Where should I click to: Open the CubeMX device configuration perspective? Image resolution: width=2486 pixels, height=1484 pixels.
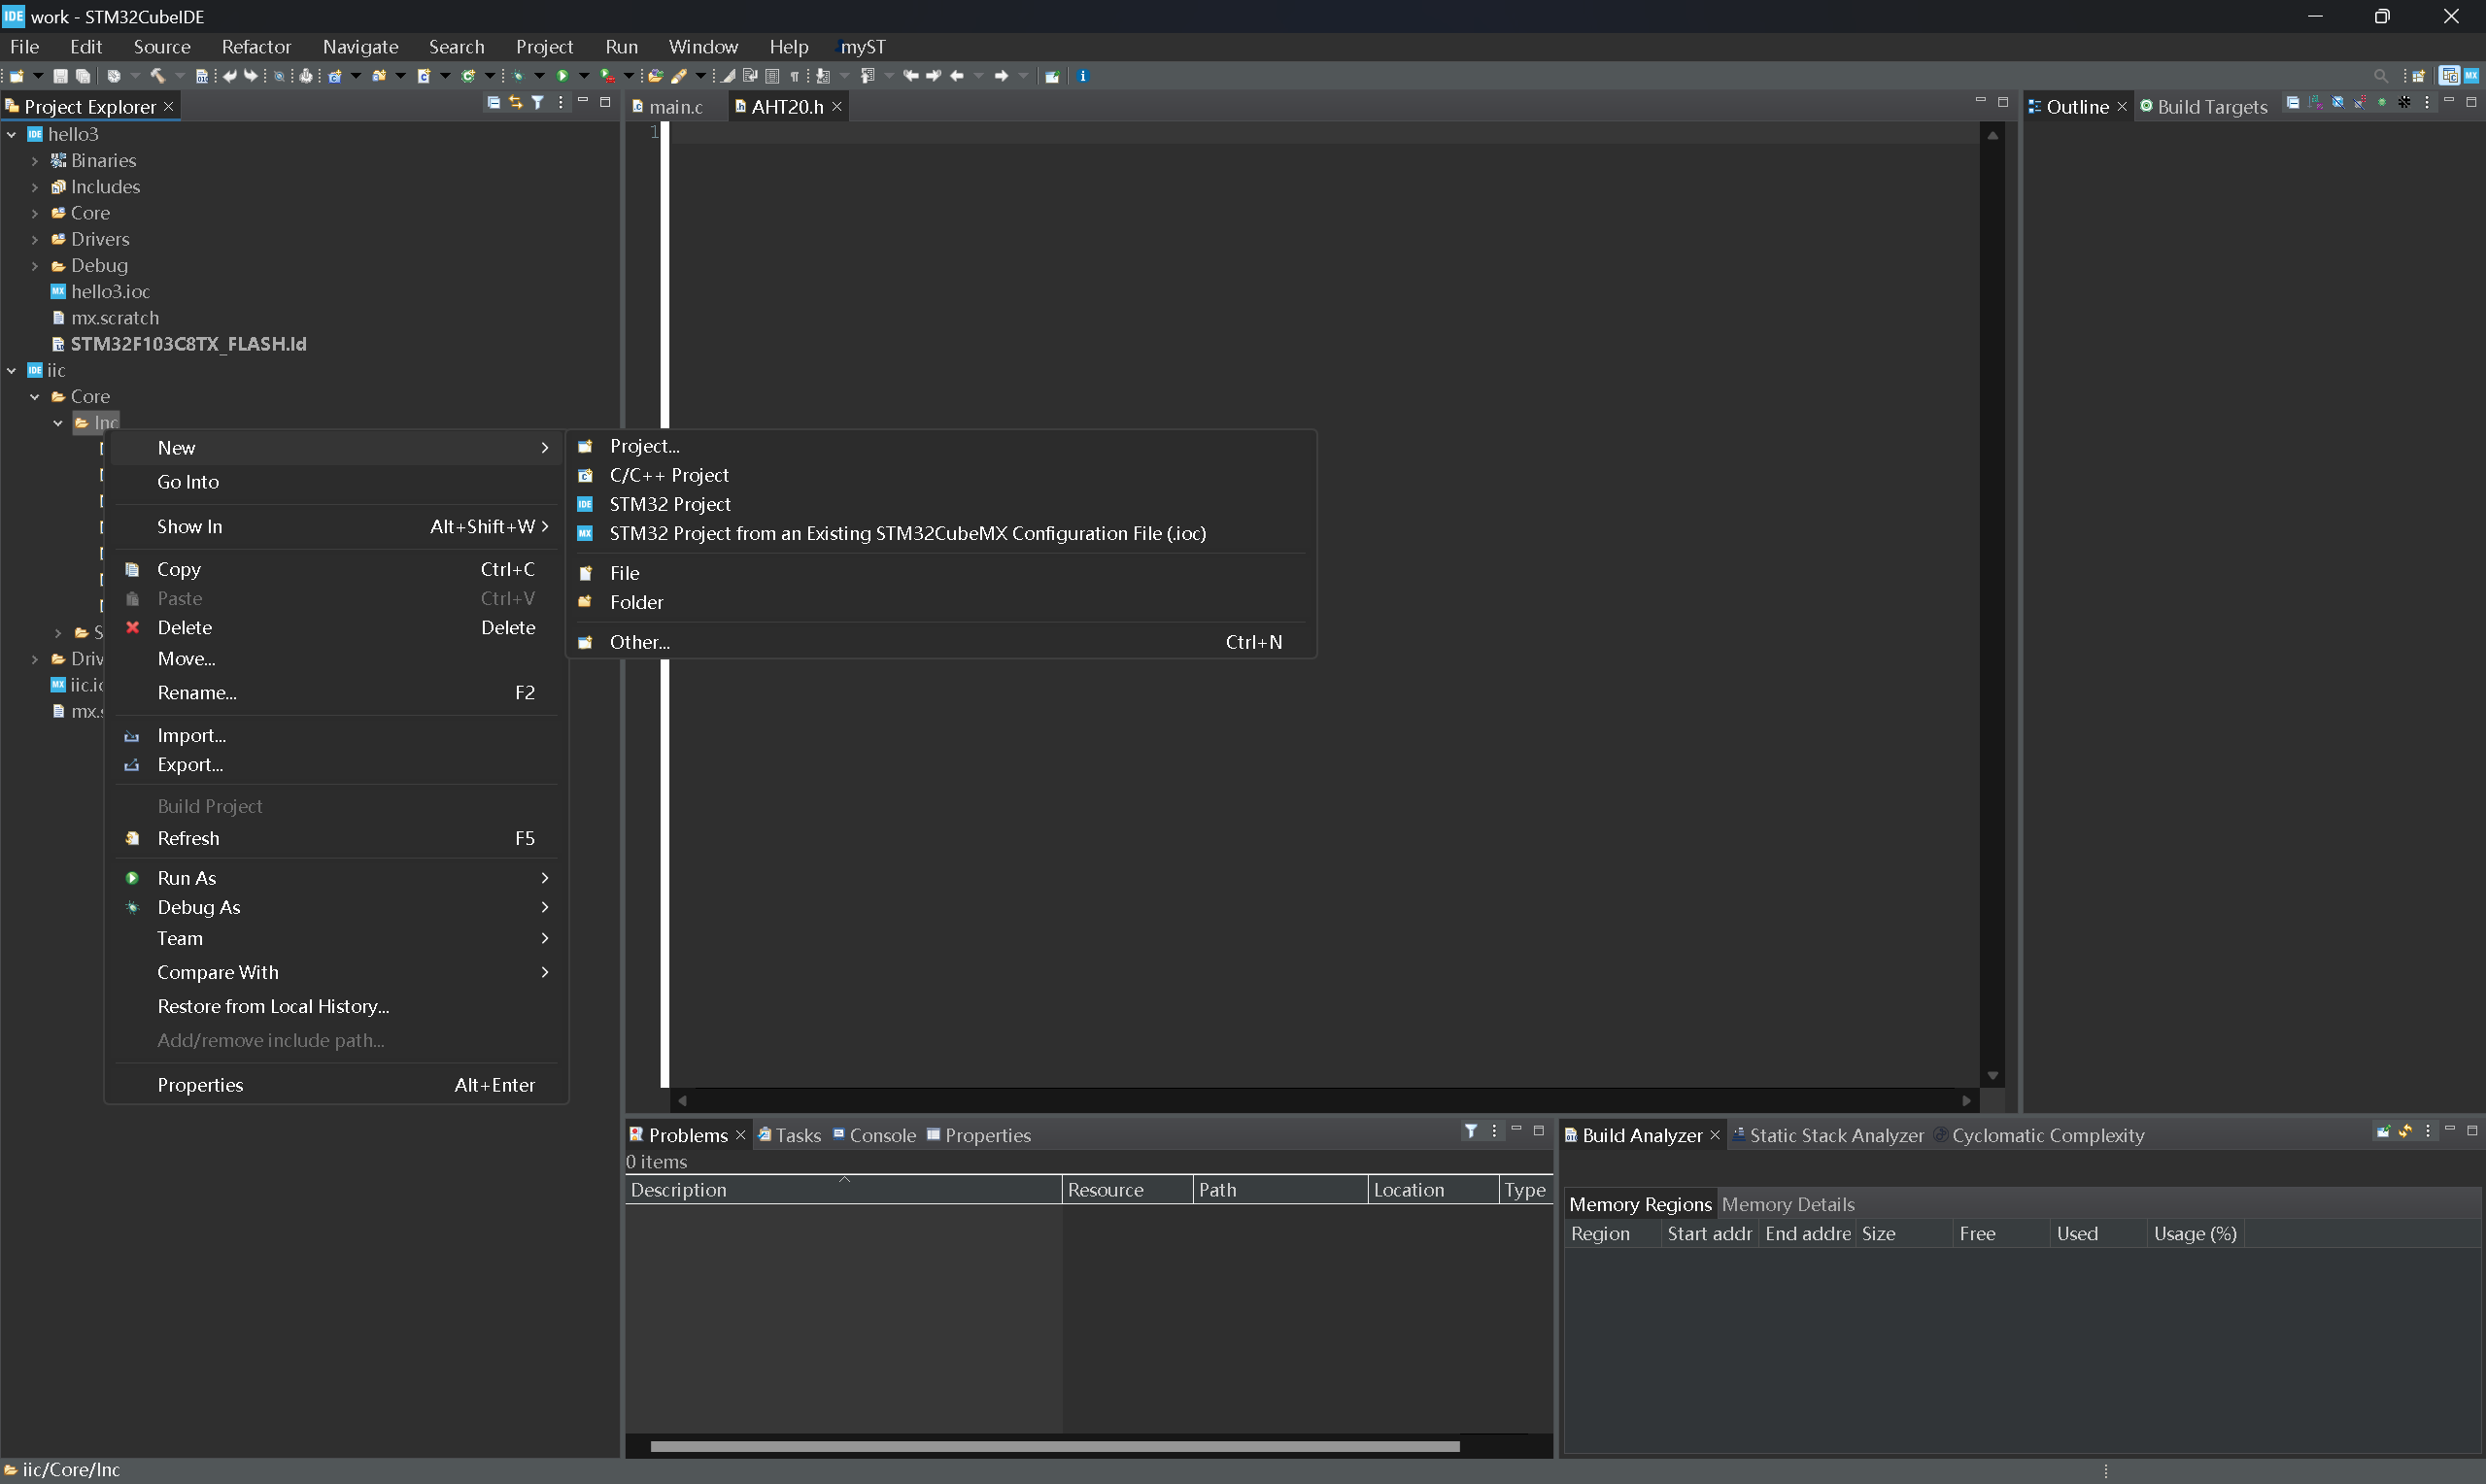point(2470,76)
